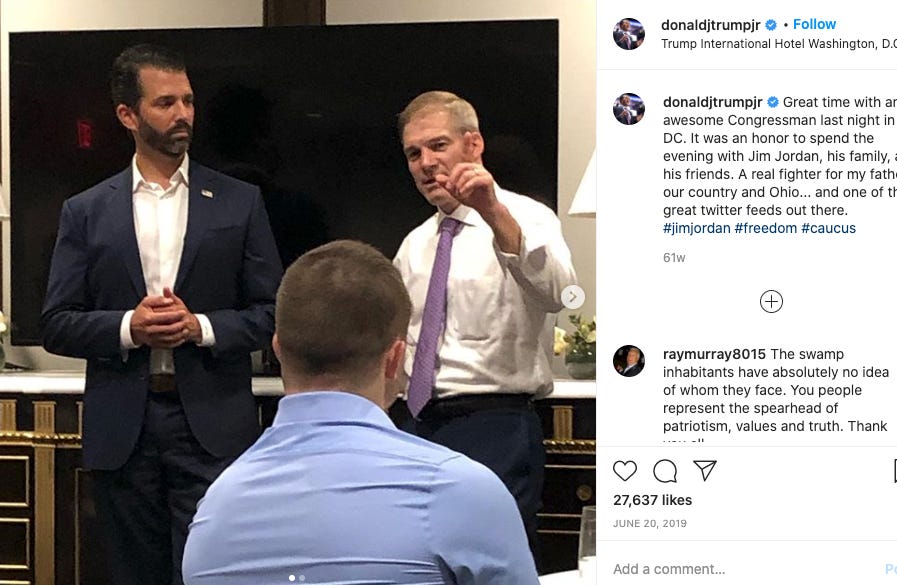Advance to next photo with carousel arrow
The width and height of the screenshot is (897, 585).
573,297
